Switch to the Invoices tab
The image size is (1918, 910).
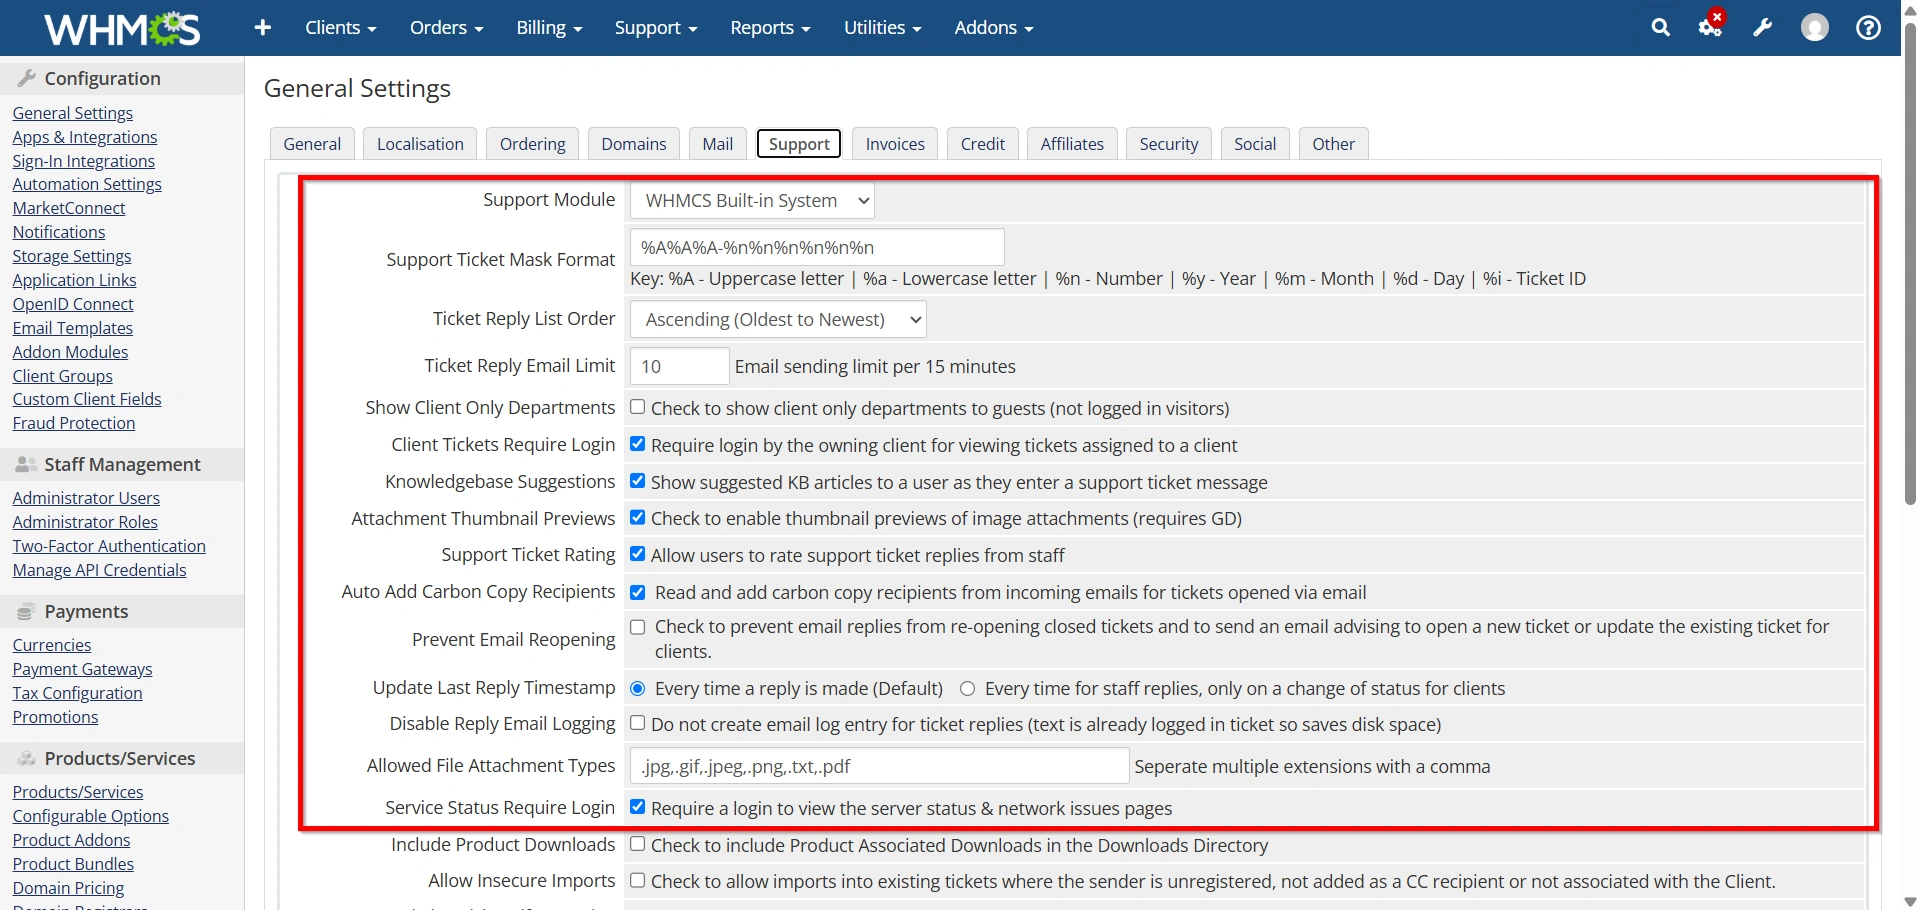pos(895,144)
